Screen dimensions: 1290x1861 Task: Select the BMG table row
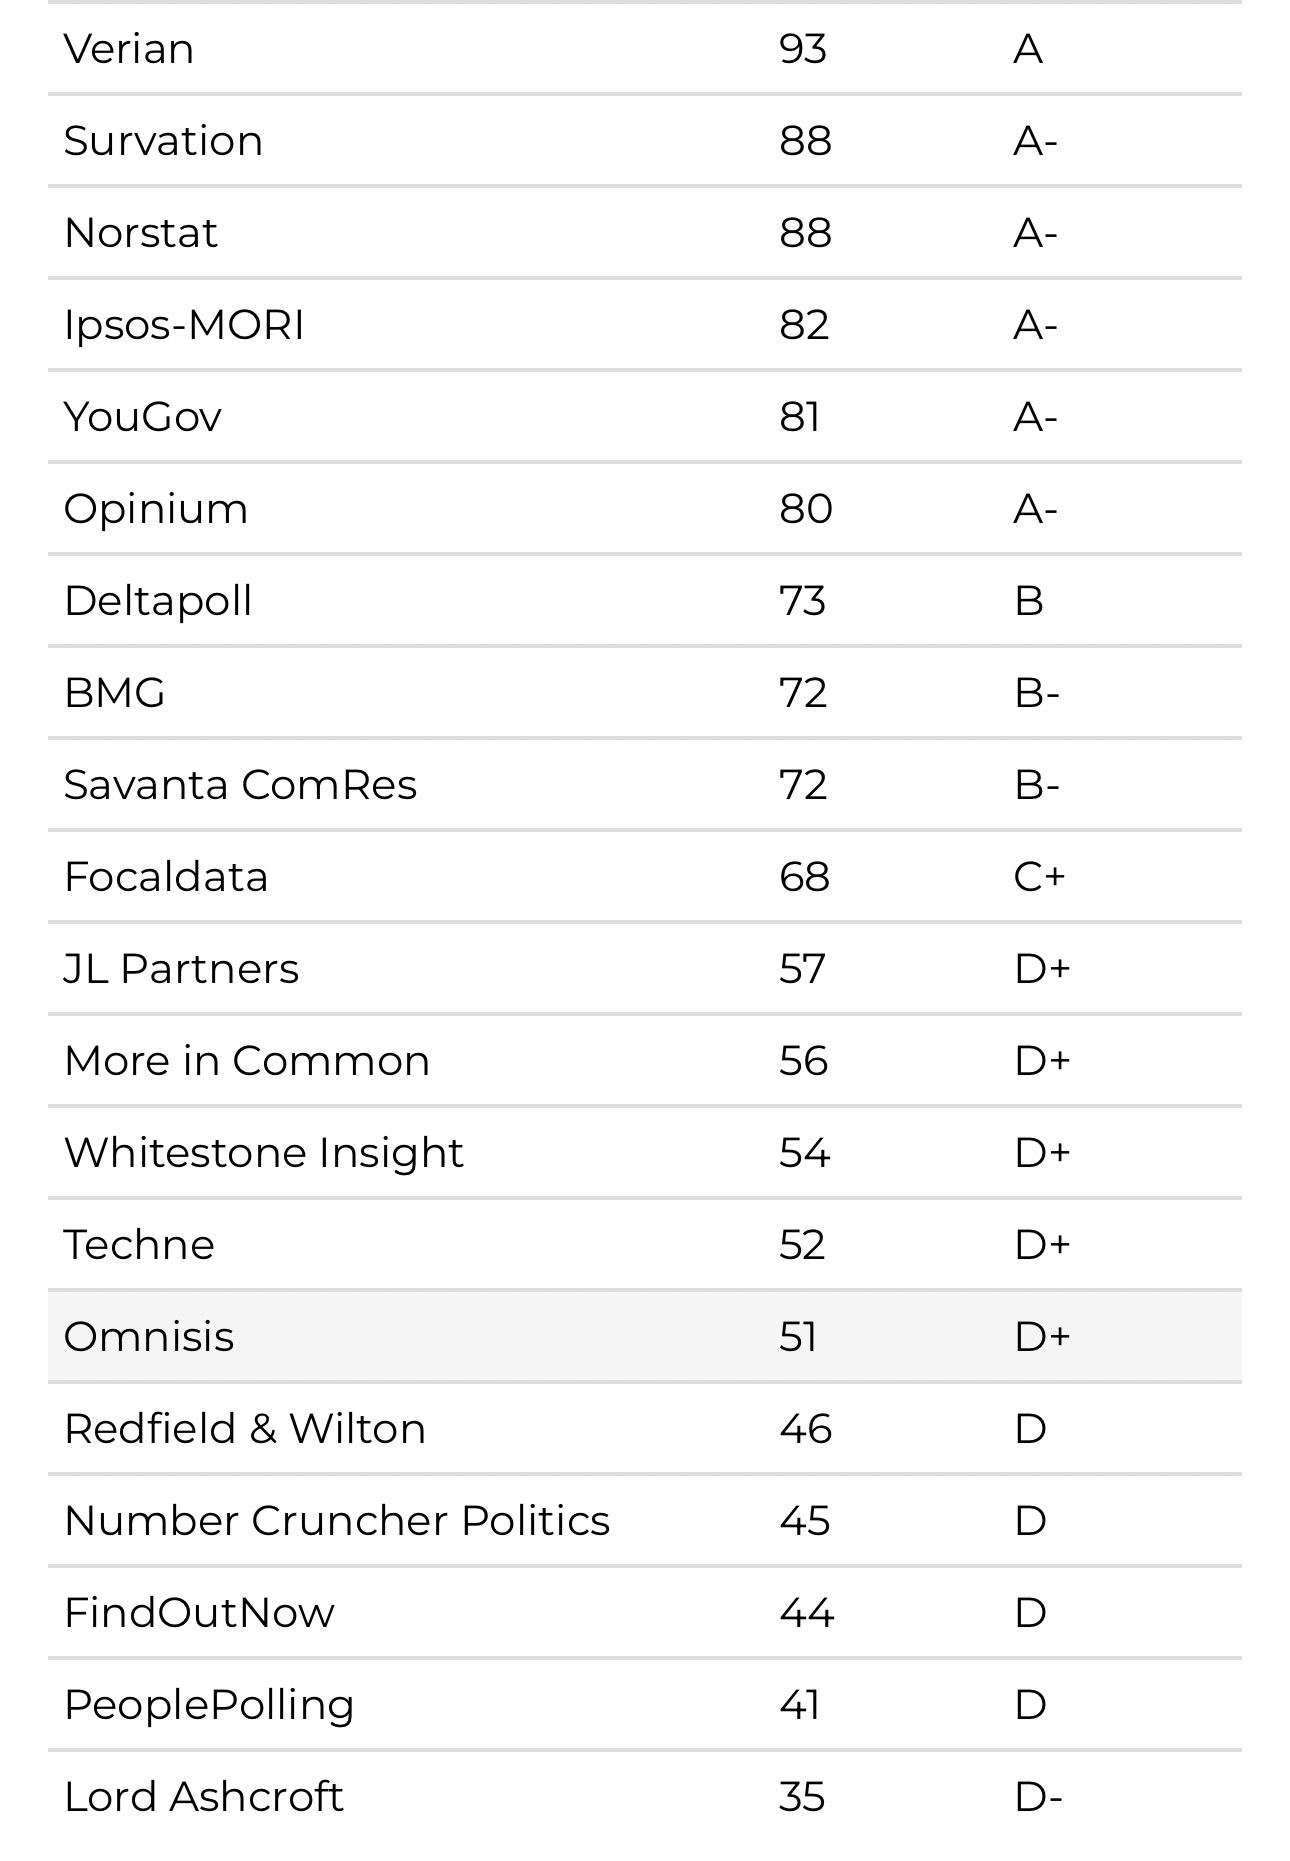coord(644,693)
